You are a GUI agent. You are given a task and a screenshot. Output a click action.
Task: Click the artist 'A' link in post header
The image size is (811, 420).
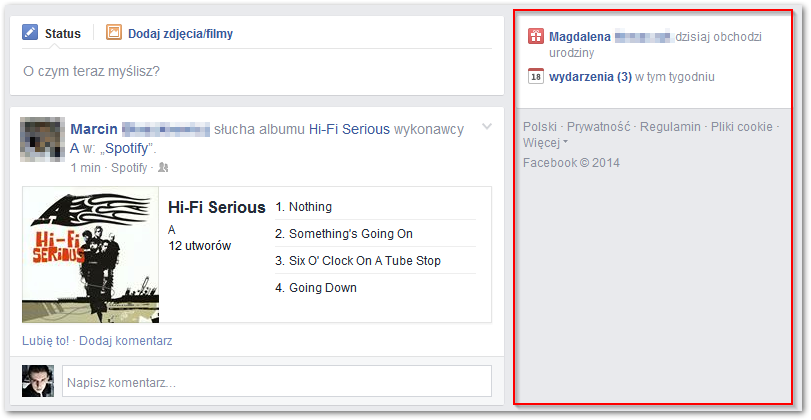(x=75, y=149)
